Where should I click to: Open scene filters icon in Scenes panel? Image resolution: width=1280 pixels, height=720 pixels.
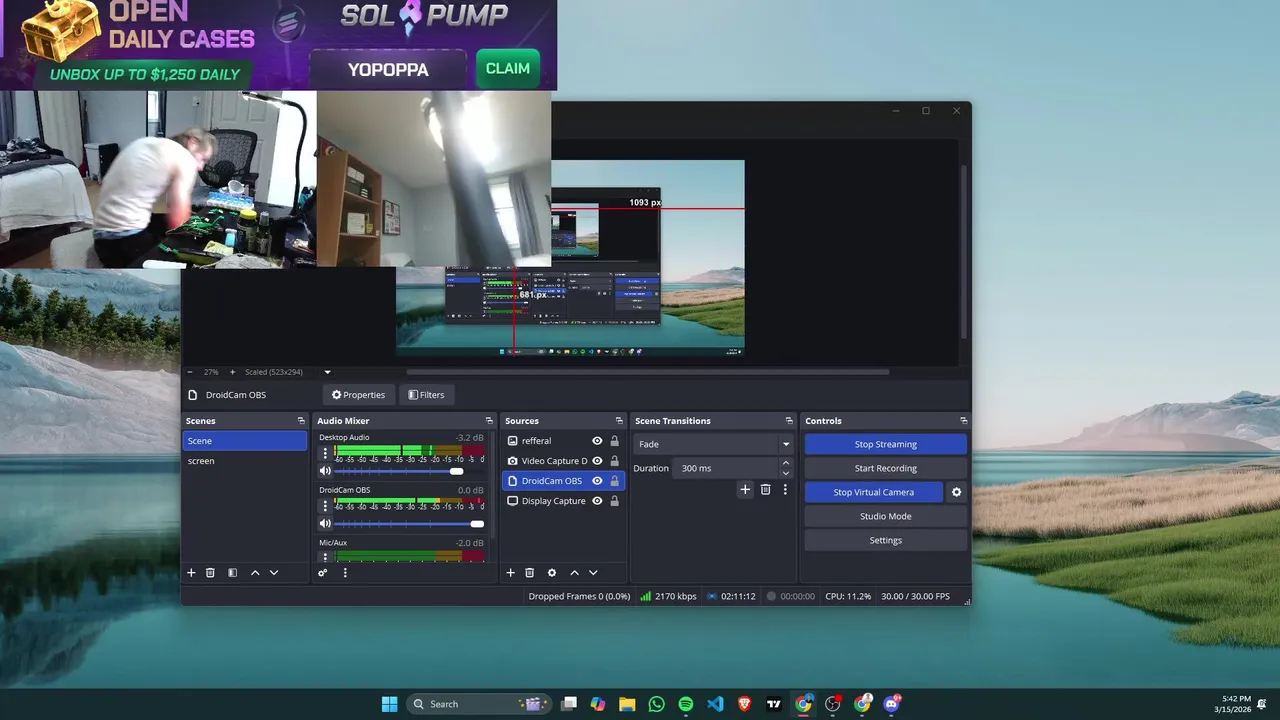point(232,573)
